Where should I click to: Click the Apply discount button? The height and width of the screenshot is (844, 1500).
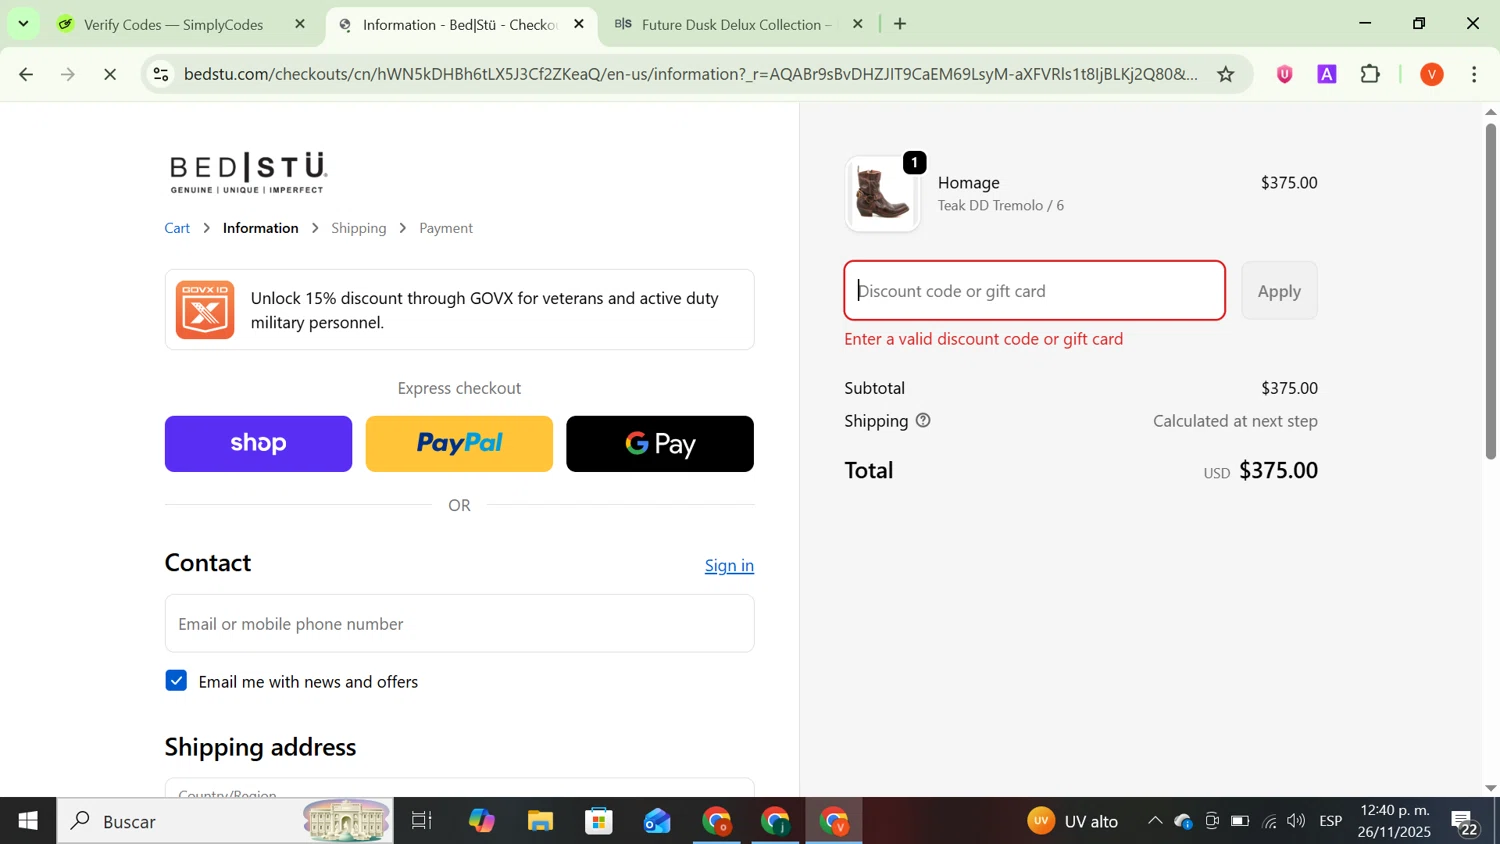[x=1279, y=291]
